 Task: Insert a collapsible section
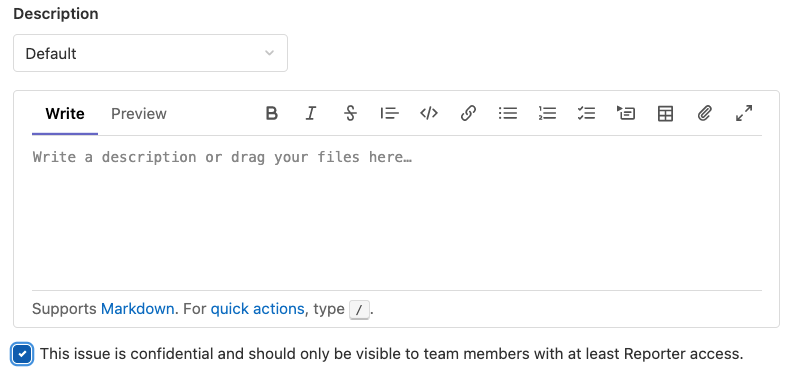[626, 114]
